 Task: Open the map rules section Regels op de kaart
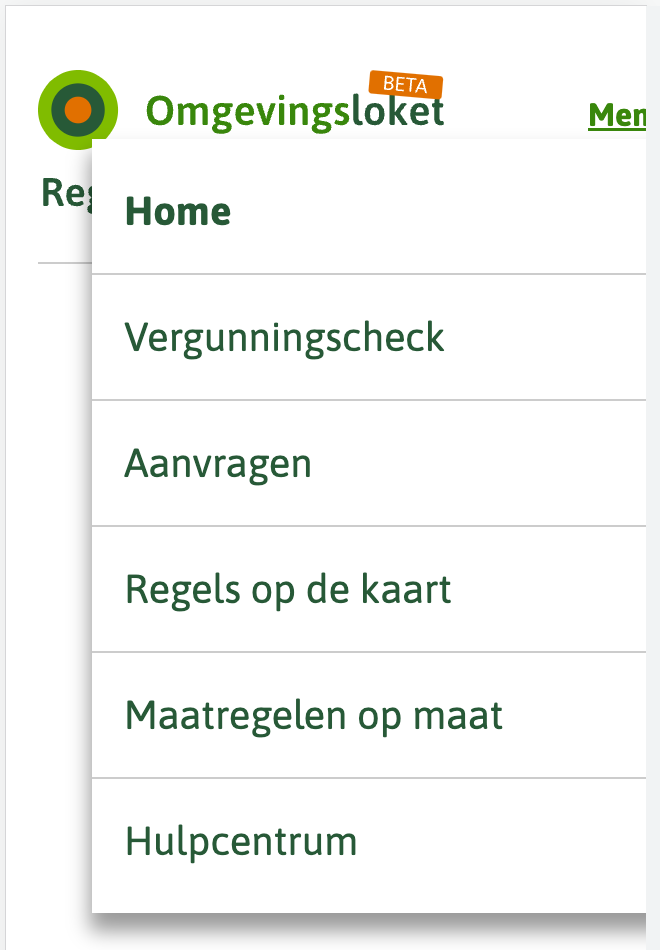tap(287, 589)
